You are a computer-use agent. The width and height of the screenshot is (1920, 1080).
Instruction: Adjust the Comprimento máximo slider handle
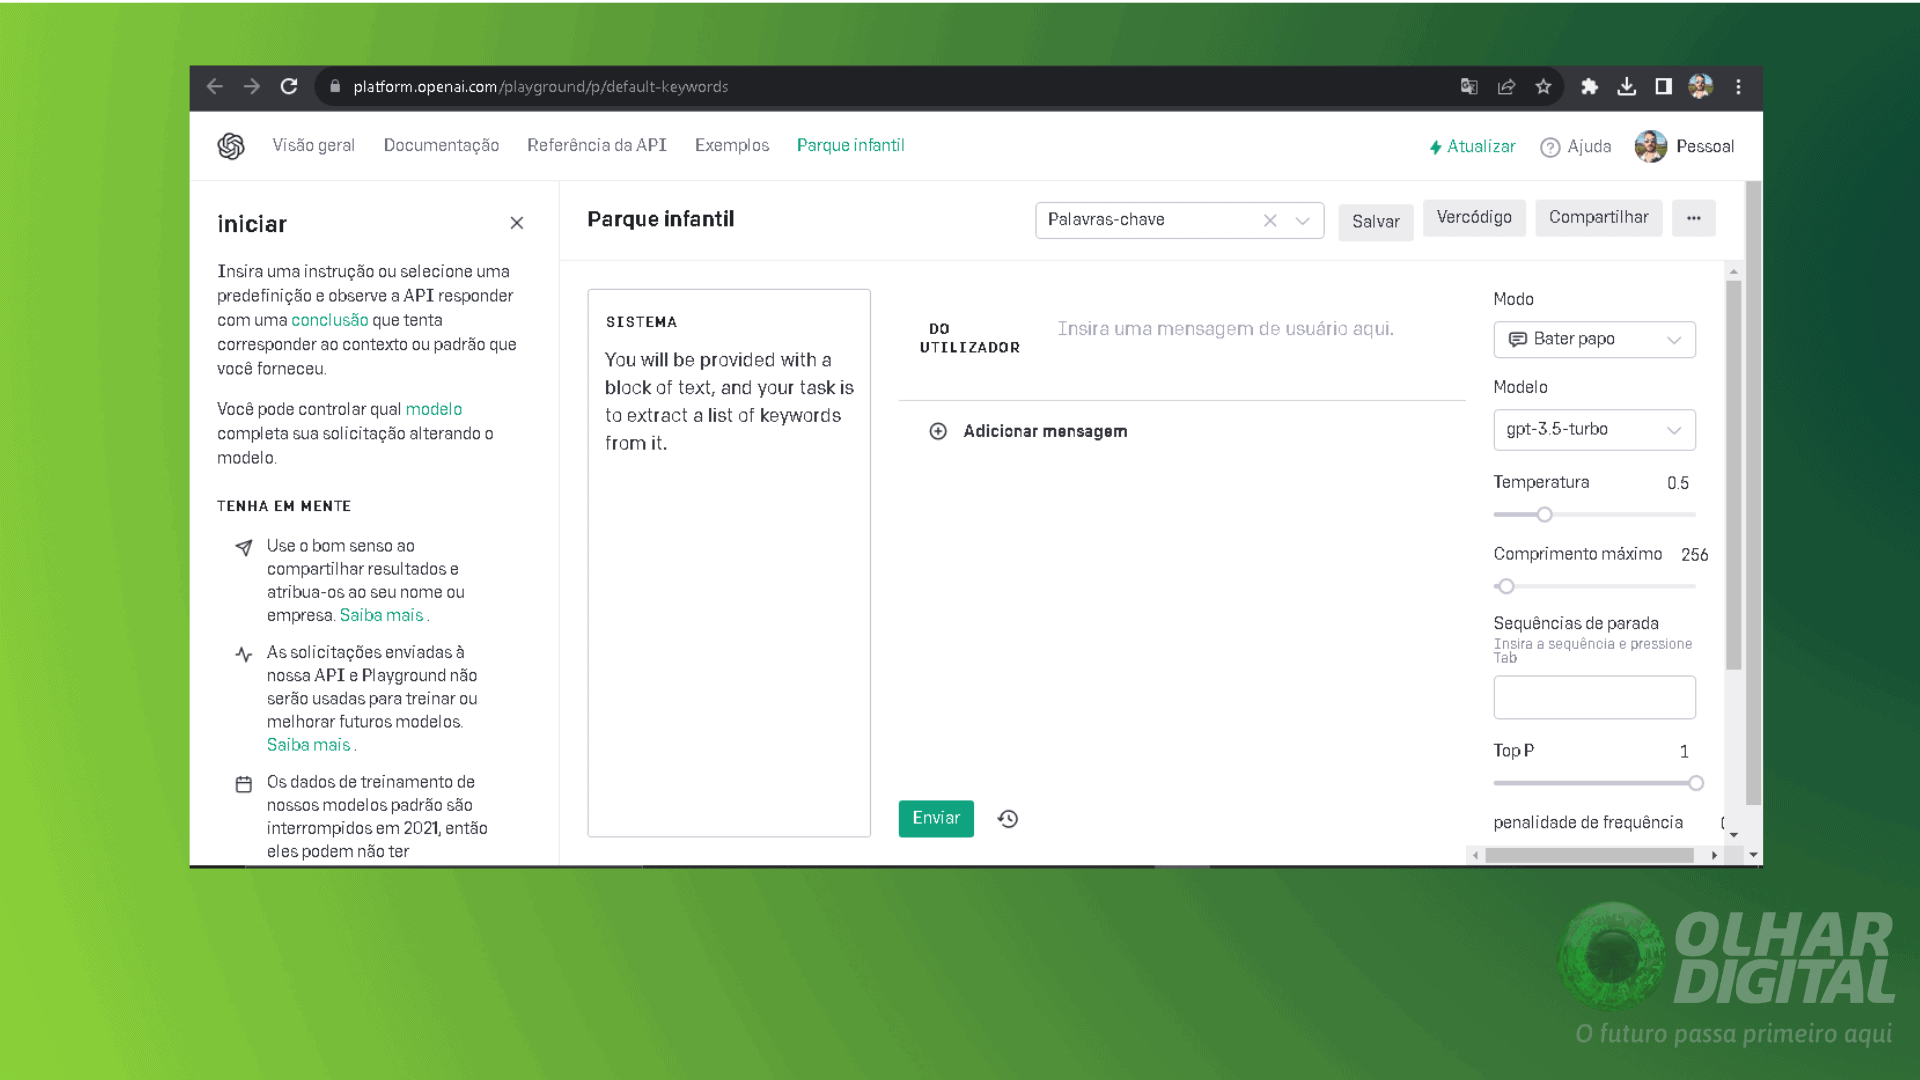click(x=1507, y=587)
